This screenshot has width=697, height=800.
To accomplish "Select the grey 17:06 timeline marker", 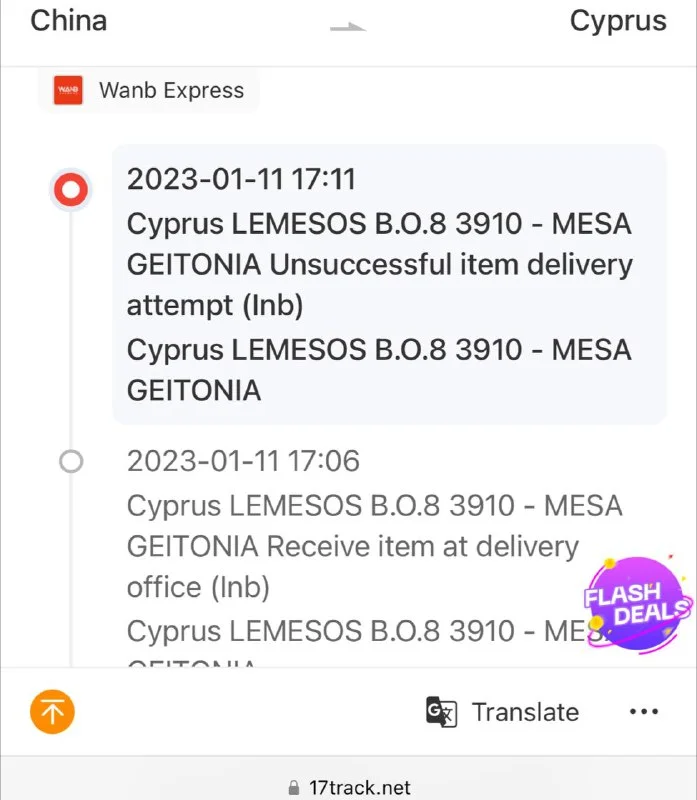I will coord(71,461).
